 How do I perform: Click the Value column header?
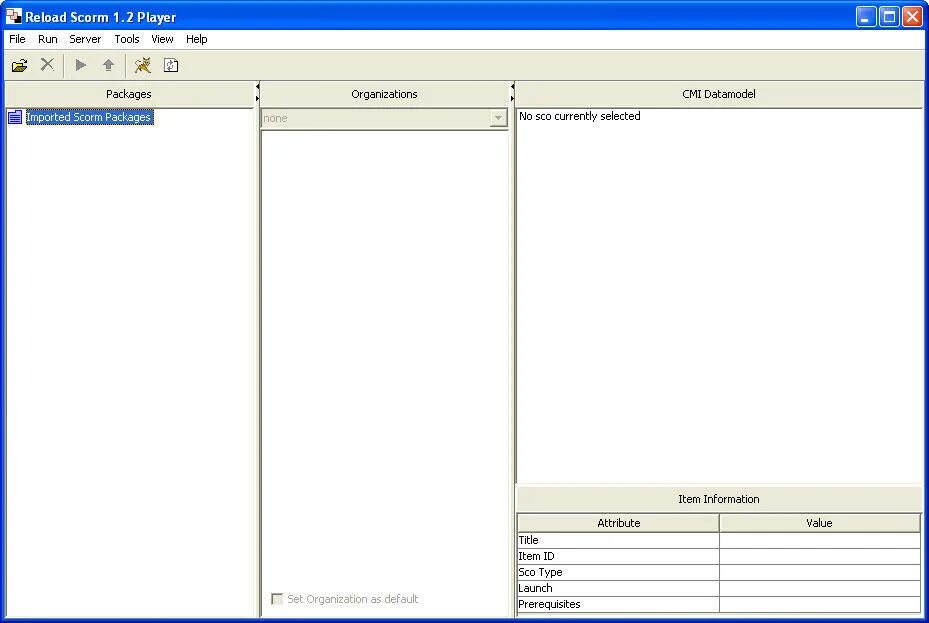point(819,523)
